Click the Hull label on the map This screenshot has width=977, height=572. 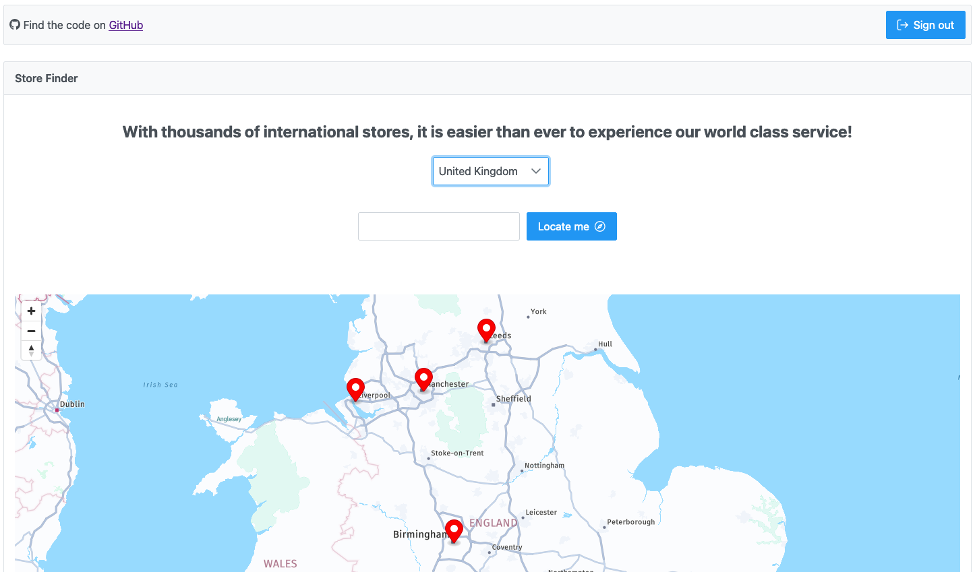click(605, 344)
